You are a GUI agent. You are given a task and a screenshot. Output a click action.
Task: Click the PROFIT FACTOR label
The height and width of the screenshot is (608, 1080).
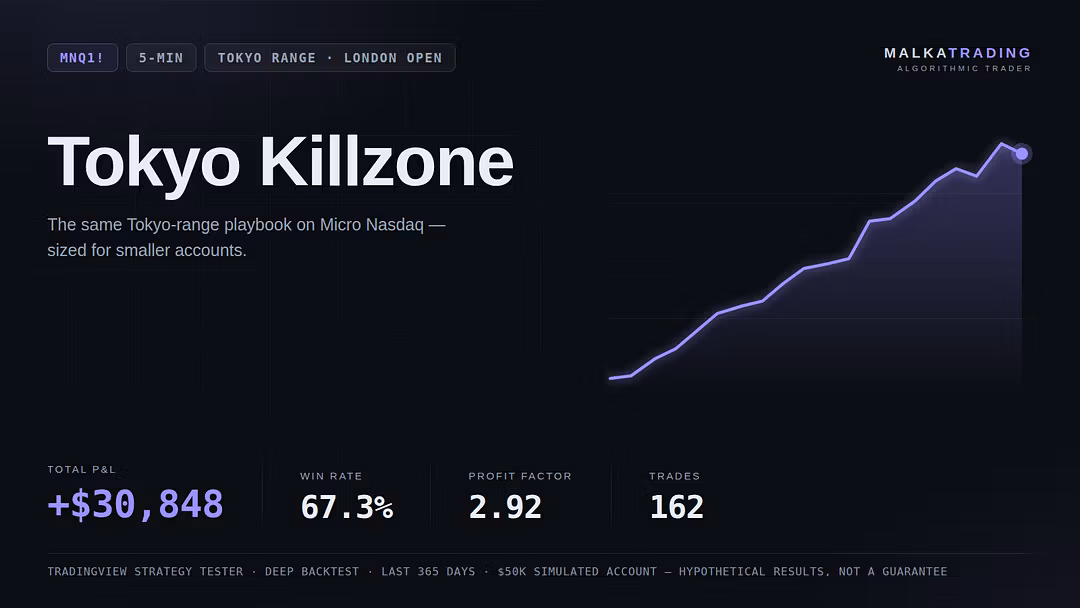click(520, 476)
